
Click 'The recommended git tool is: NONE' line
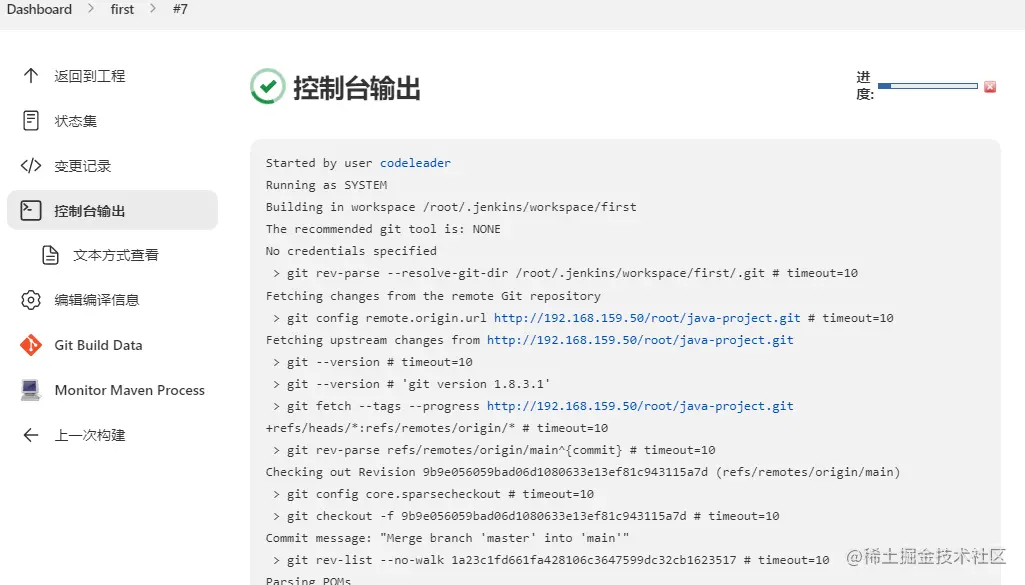coord(383,229)
